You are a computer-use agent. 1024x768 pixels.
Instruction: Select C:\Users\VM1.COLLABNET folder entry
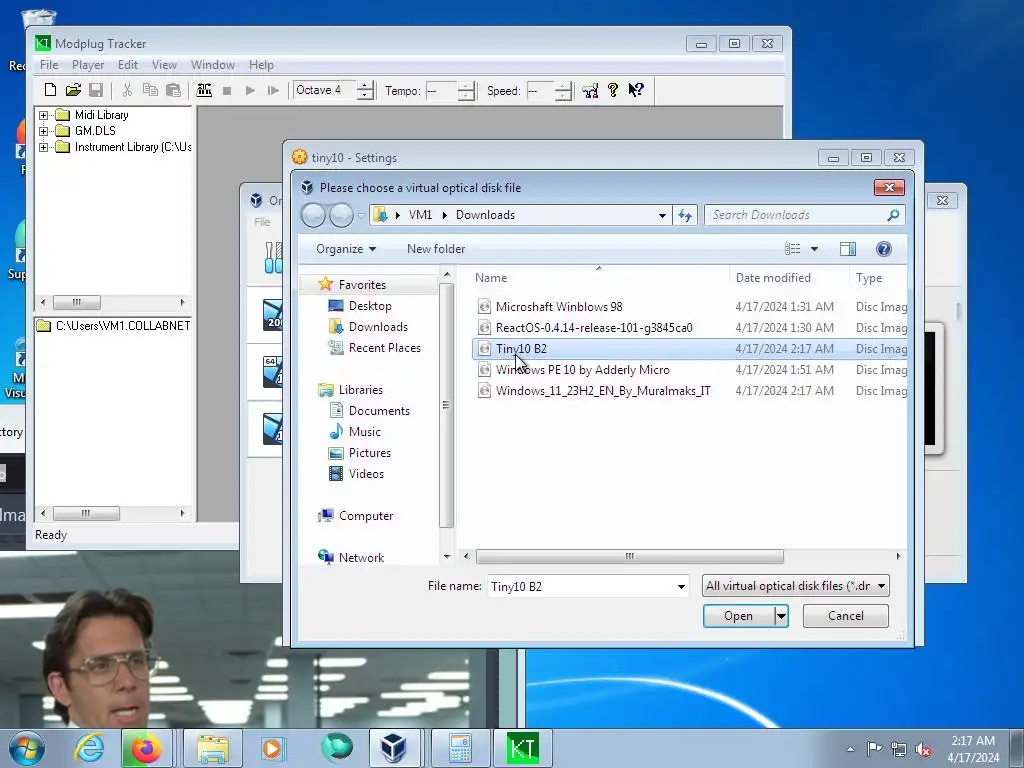pos(114,325)
